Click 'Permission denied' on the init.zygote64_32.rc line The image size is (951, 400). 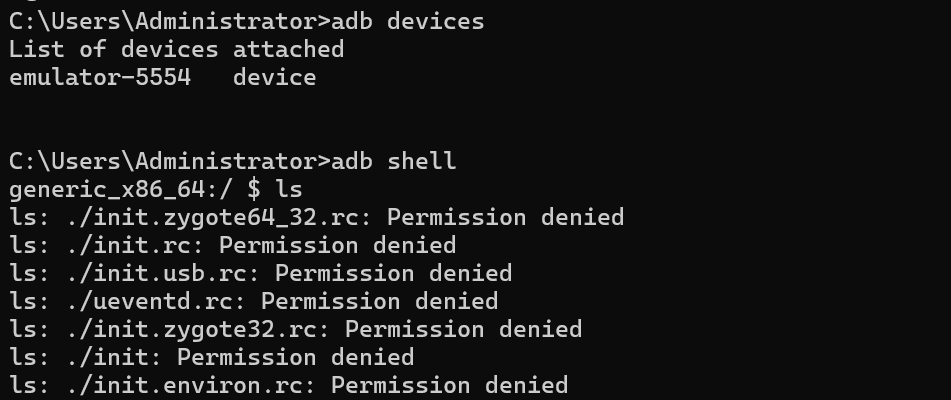(505, 217)
